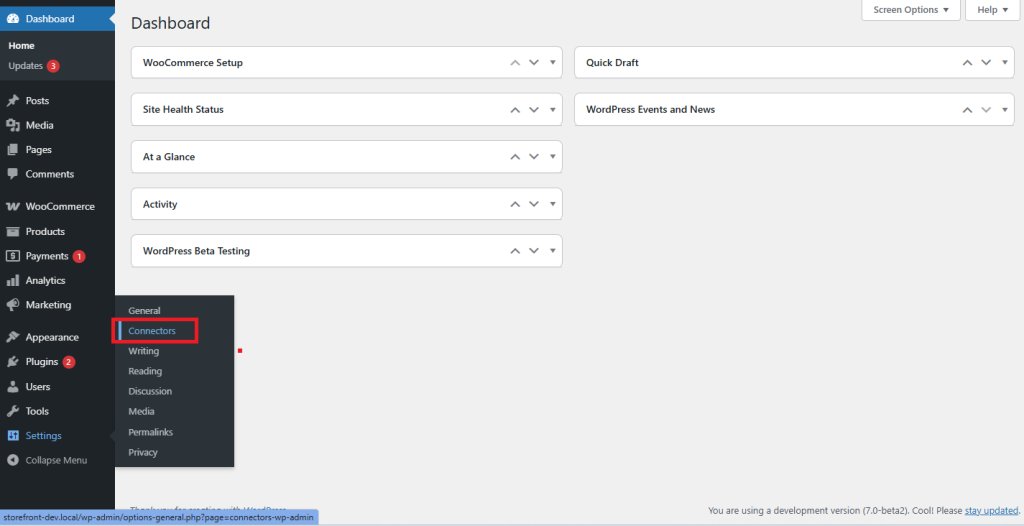Viewport: 1024px width, 526px height.
Task: Toggle the WooCommerce Setup panel triangle
Action: pyautogui.click(x=553, y=63)
